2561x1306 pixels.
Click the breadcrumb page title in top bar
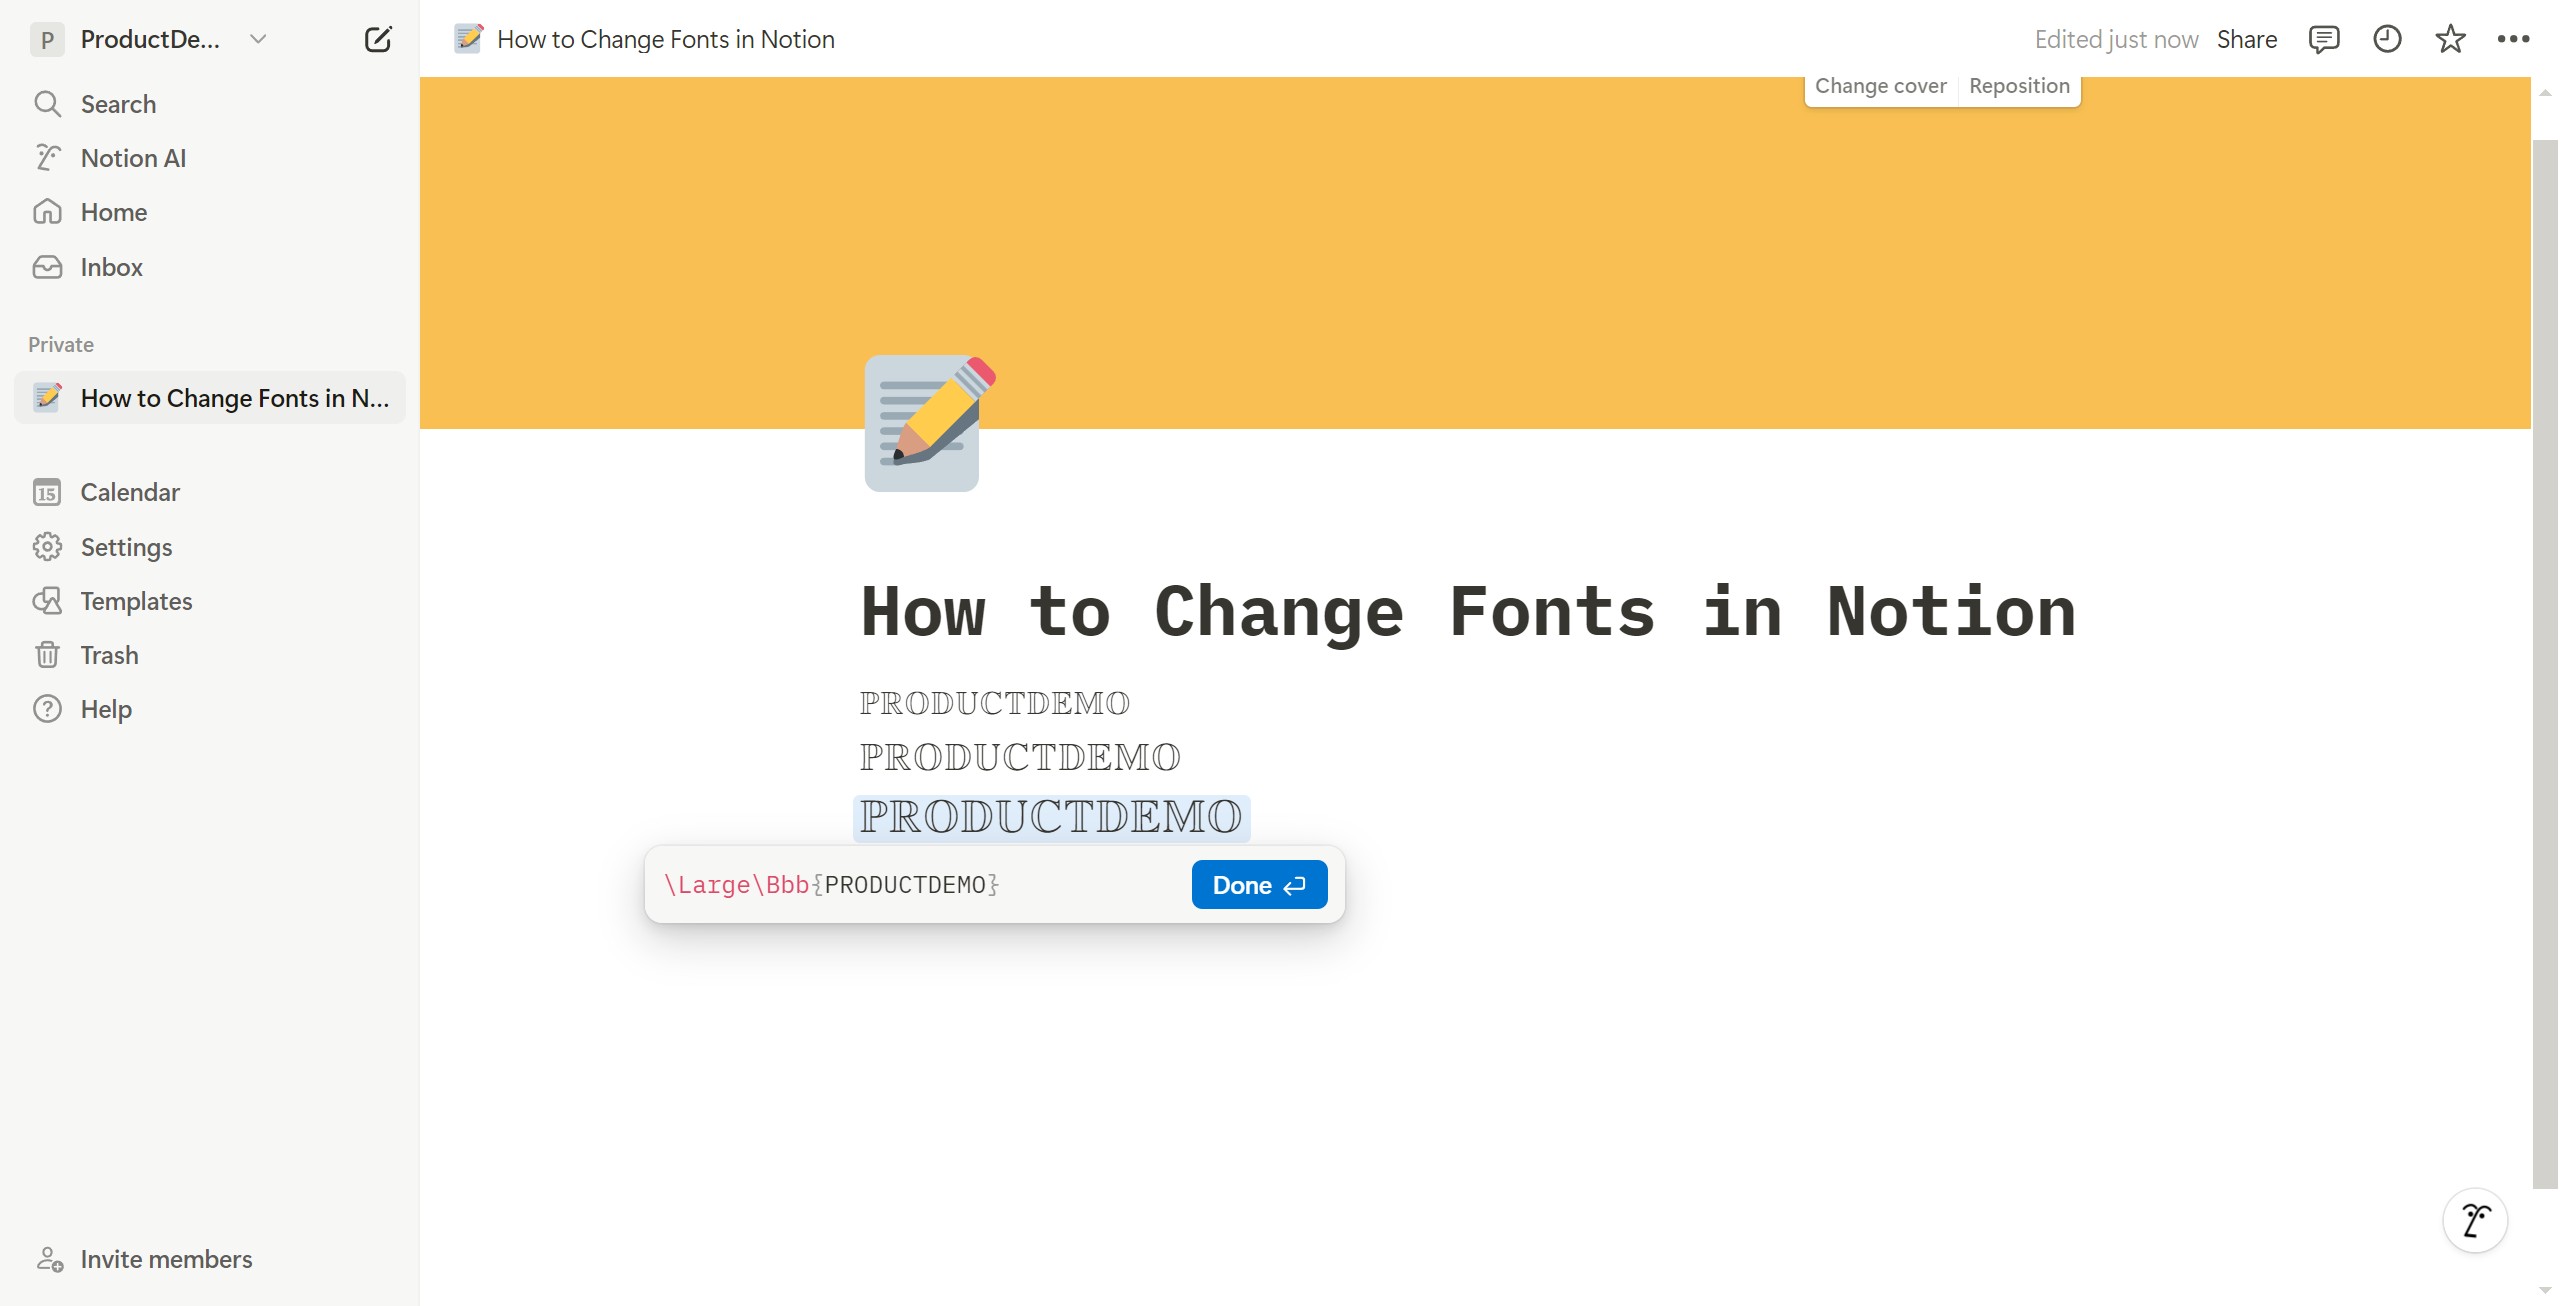click(666, 39)
